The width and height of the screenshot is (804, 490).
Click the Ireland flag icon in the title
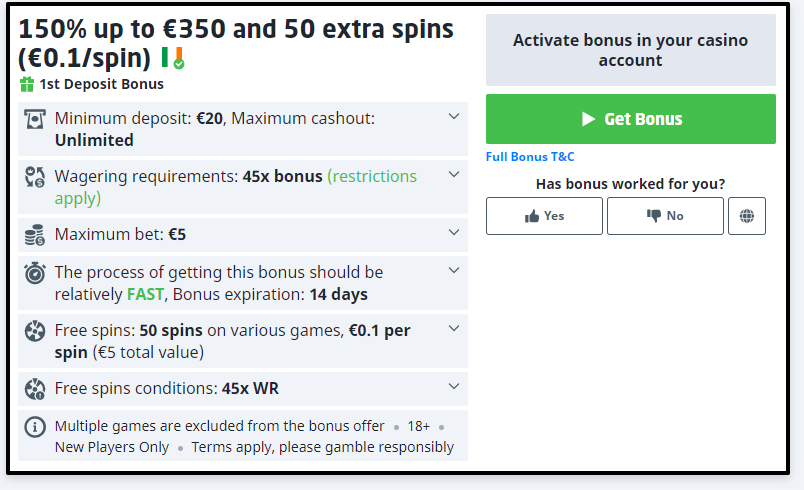click(171, 57)
